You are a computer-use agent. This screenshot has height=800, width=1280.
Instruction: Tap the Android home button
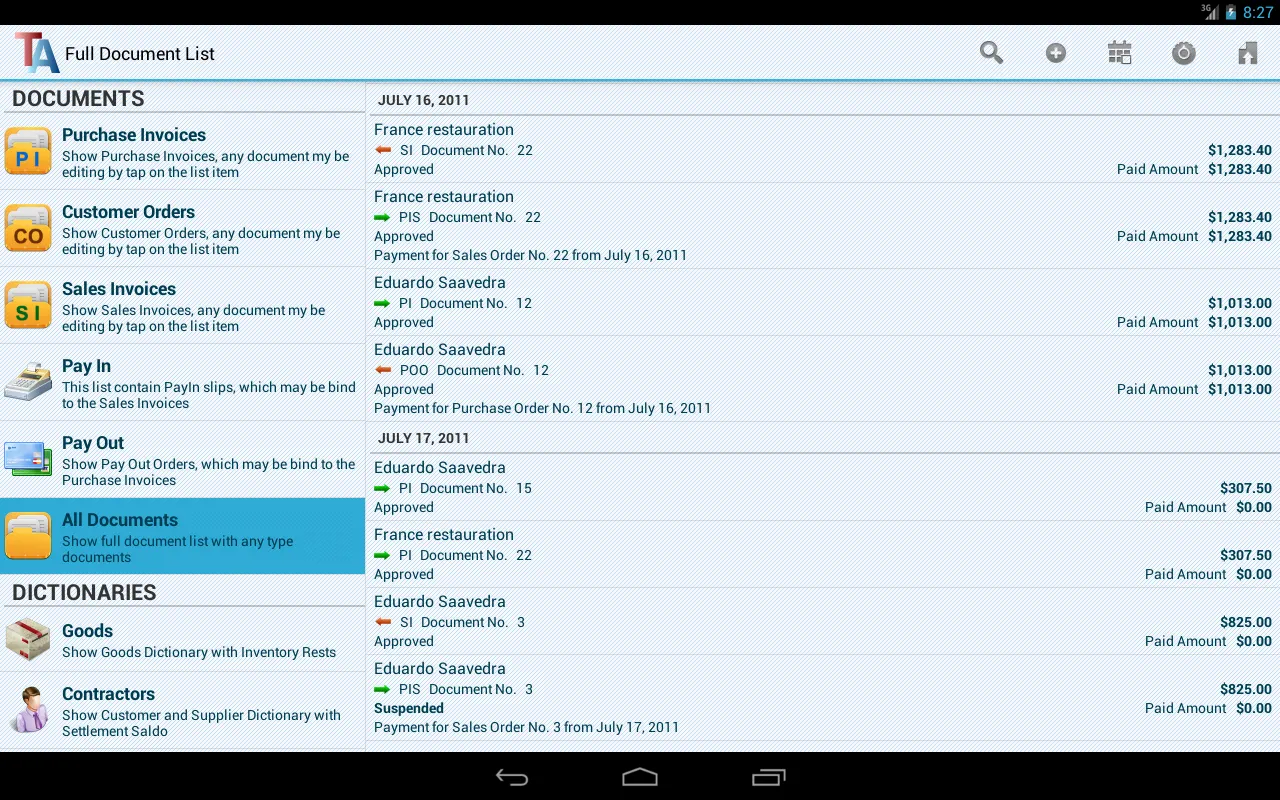point(639,776)
